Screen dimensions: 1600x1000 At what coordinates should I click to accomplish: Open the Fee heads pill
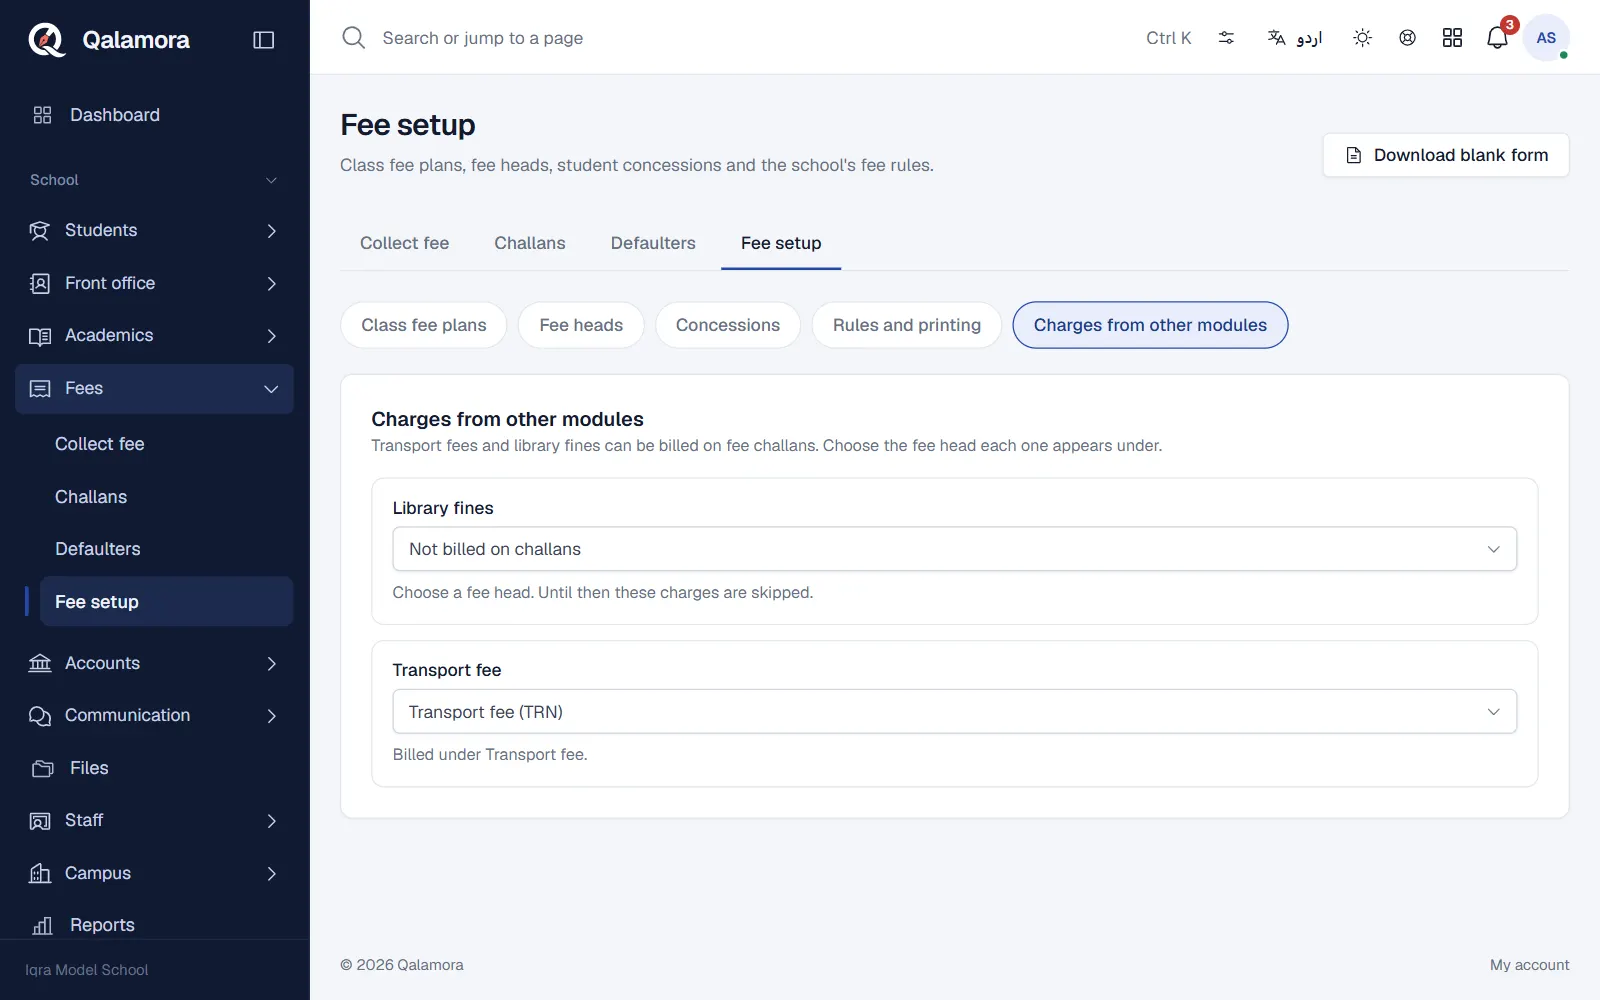pyautogui.click(x=581, y=325)
